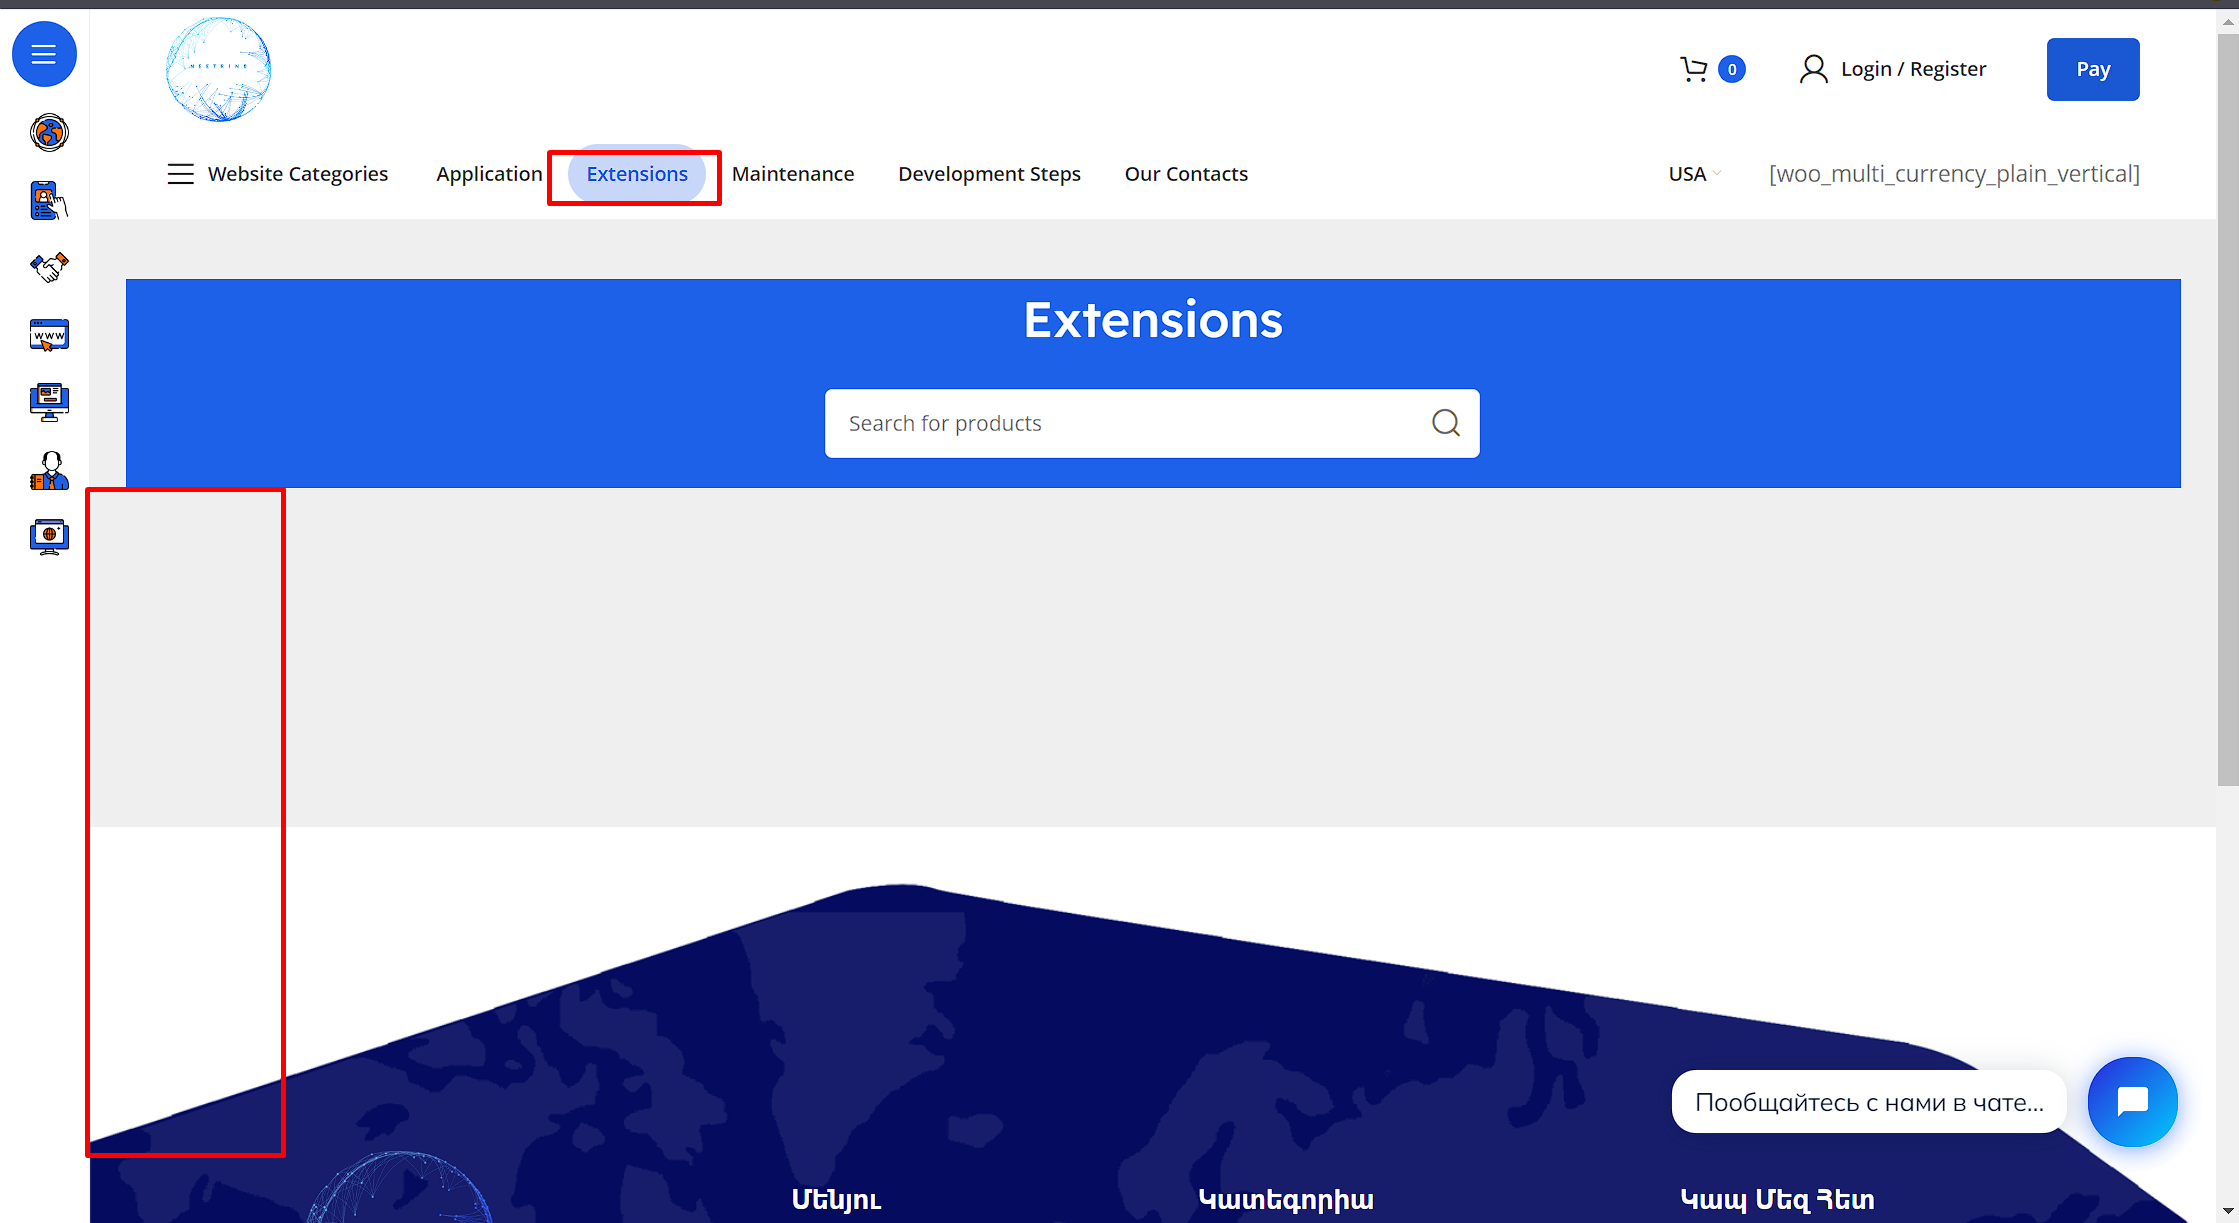This screenshot has width=2239, height=1223.
Task: Click the Search for products field
Action: [1152, 423]
